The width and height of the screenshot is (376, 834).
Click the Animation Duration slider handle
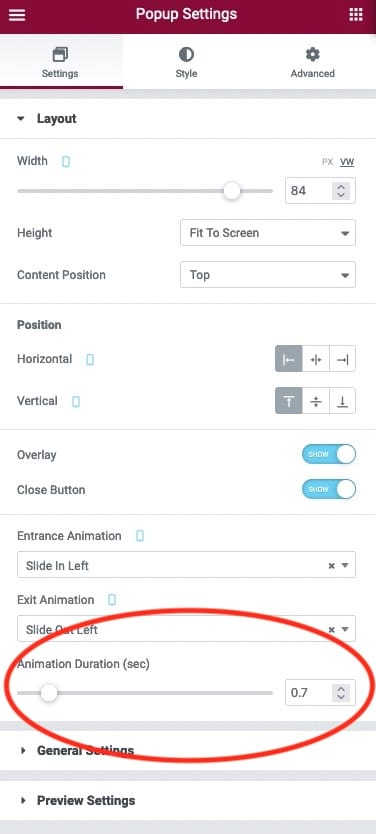coord(49,693)
